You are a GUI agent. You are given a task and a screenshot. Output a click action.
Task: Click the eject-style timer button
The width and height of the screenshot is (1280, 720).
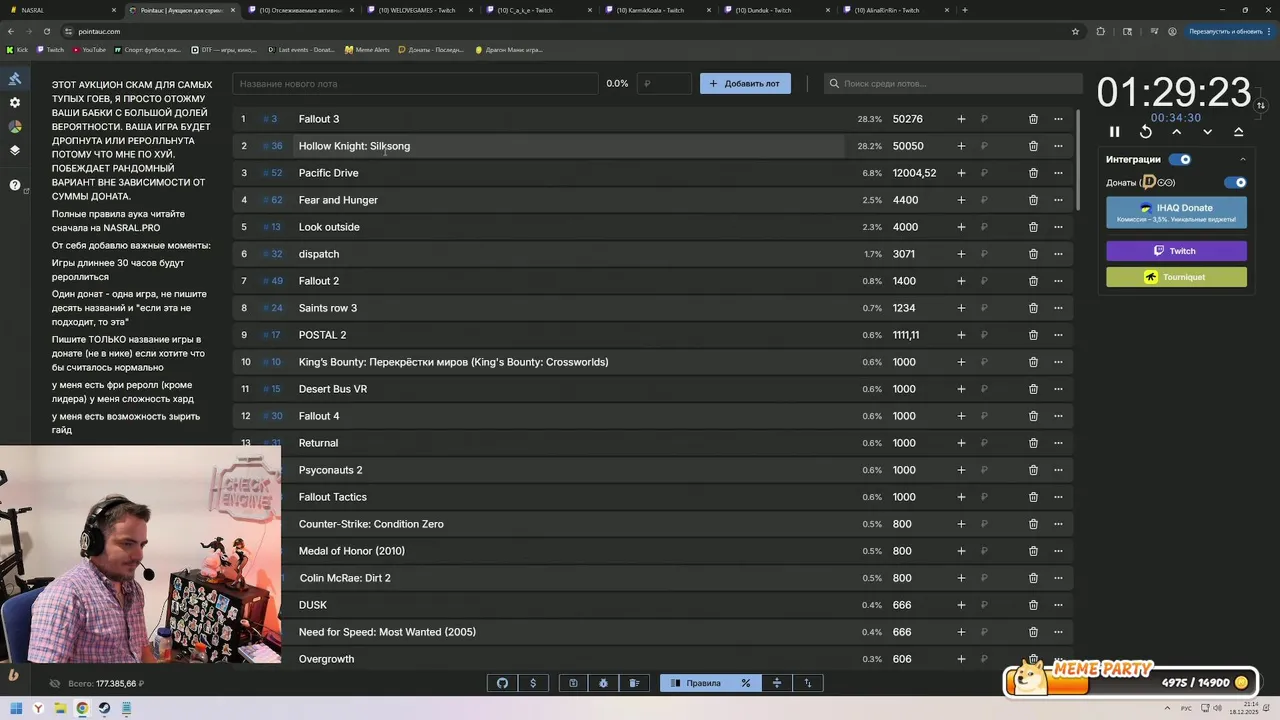(x=1239, y=132)
